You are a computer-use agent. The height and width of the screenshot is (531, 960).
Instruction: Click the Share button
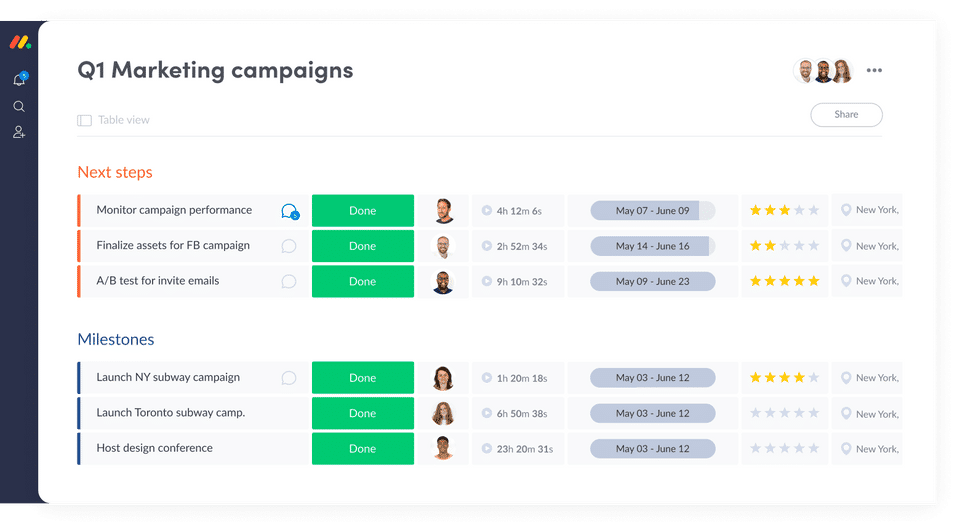coord(846,115)
